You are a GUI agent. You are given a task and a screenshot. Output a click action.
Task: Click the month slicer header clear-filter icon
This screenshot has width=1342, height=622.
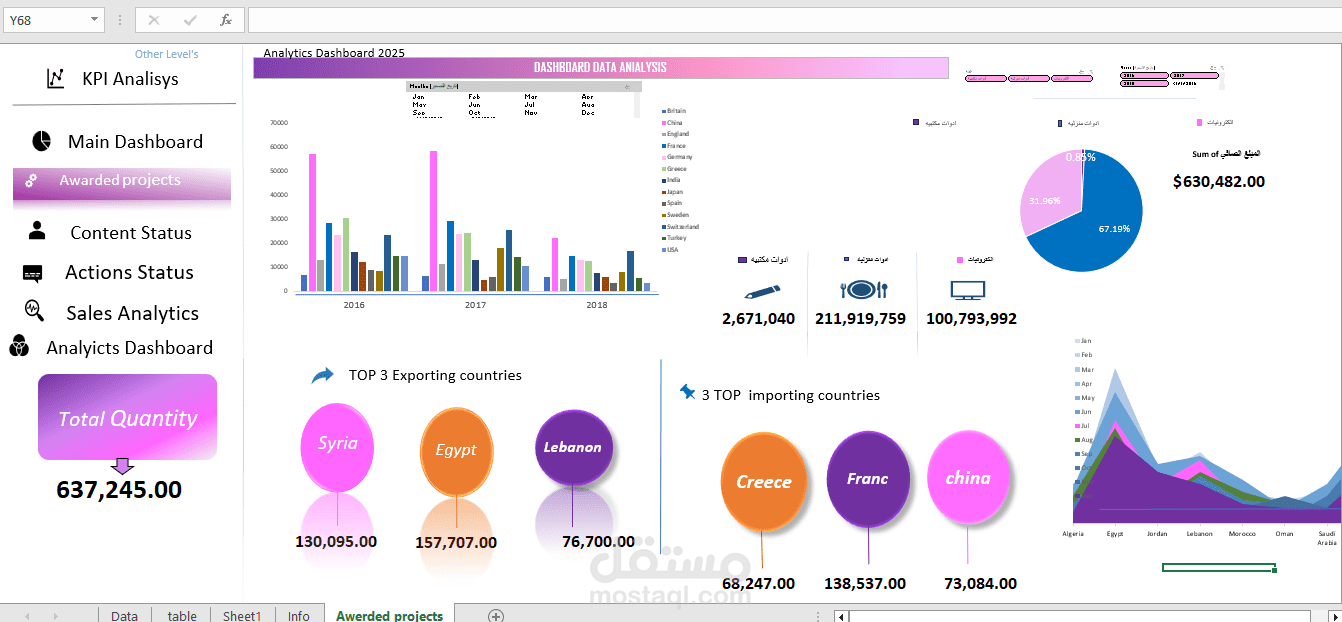pos(628,87)
